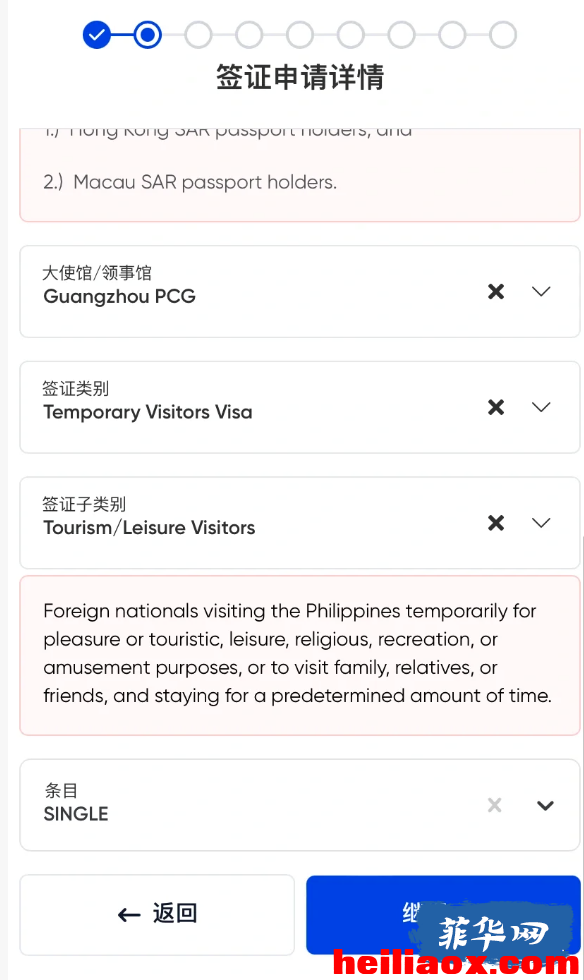
Task: Jump to the last step circle
Action: pyautogui.click(x=503, y=35)
